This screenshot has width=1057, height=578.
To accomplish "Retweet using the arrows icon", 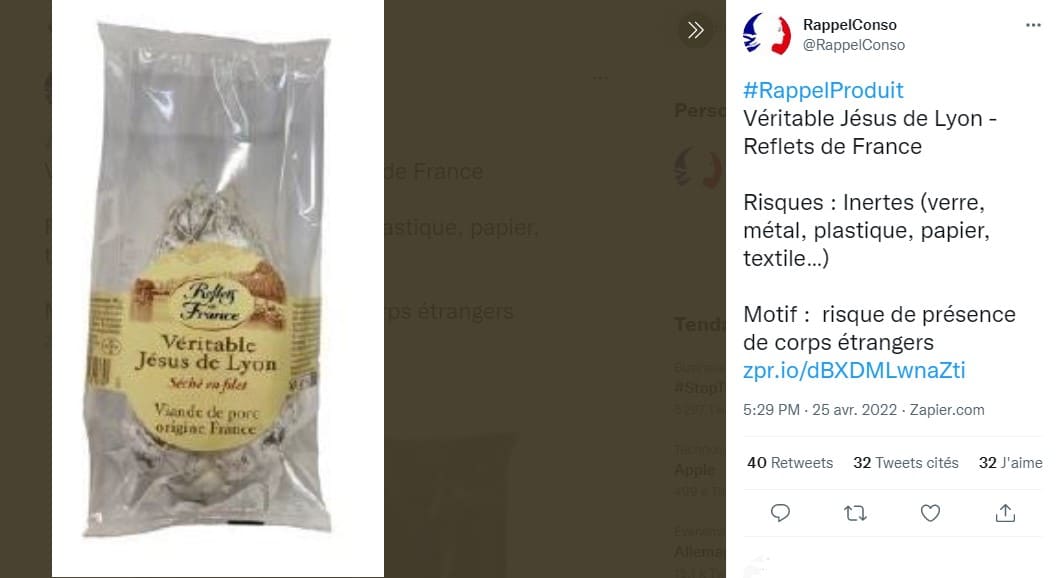I will (855, 513).
